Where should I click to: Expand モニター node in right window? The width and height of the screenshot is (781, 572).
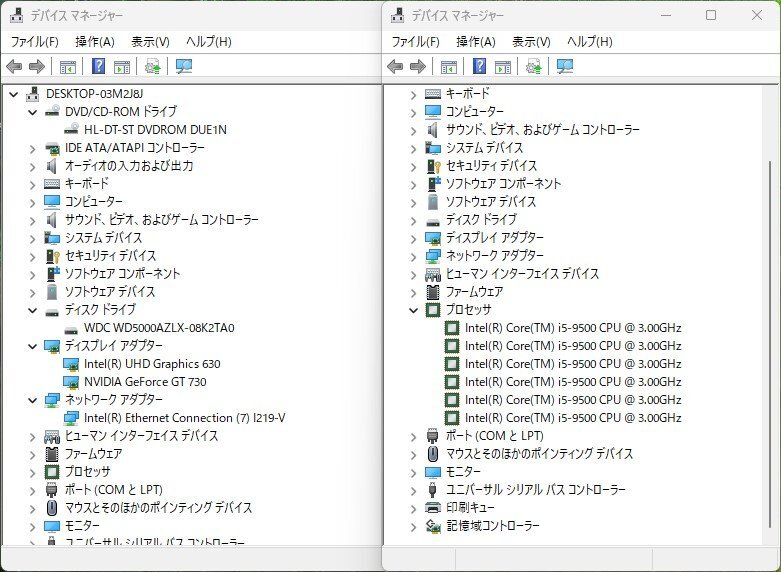[x=413, y=472]
